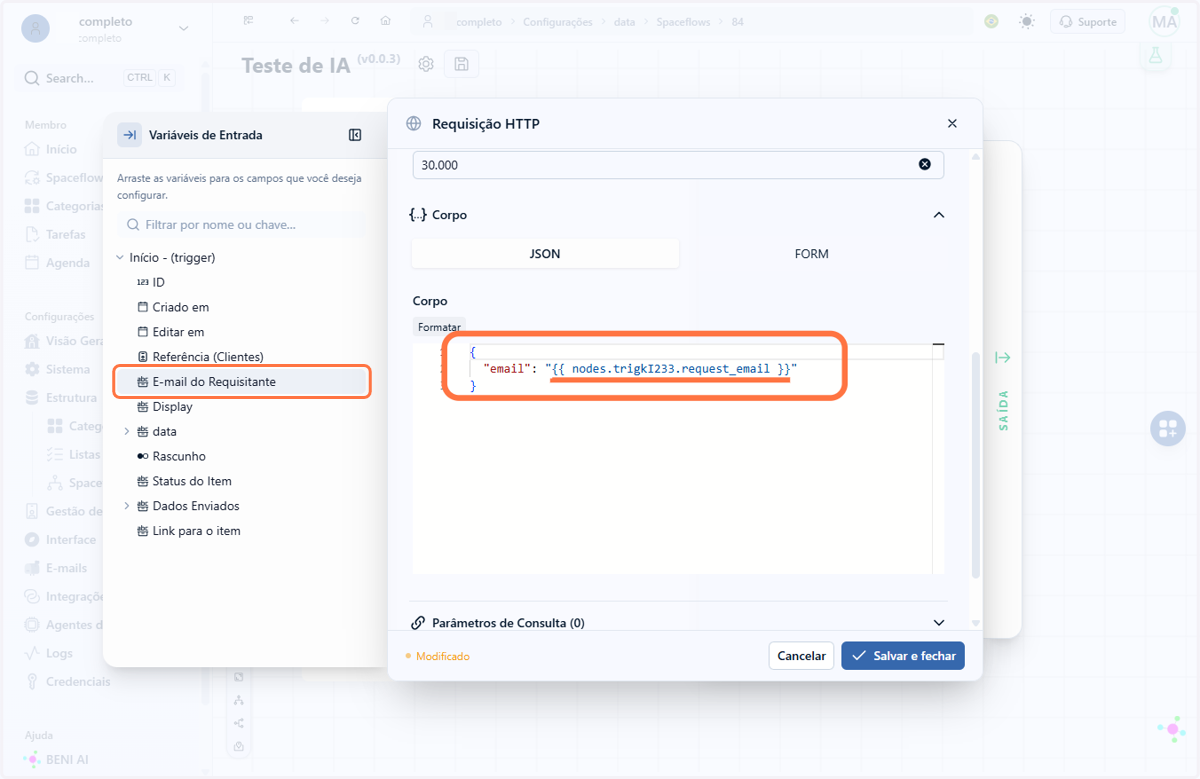Open the MA user avatar menu
Viewport: 1200px width, 779px height.
(1165, 21)
